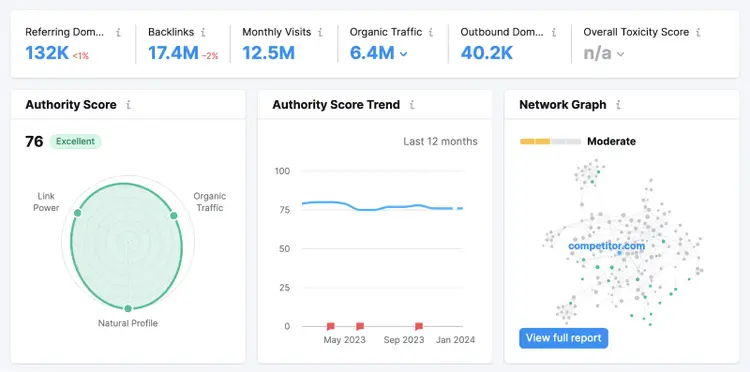The height and width of the screenshot is (372, 750).
Task: Open the 132K referring domains value
Action: coord(47,53)
